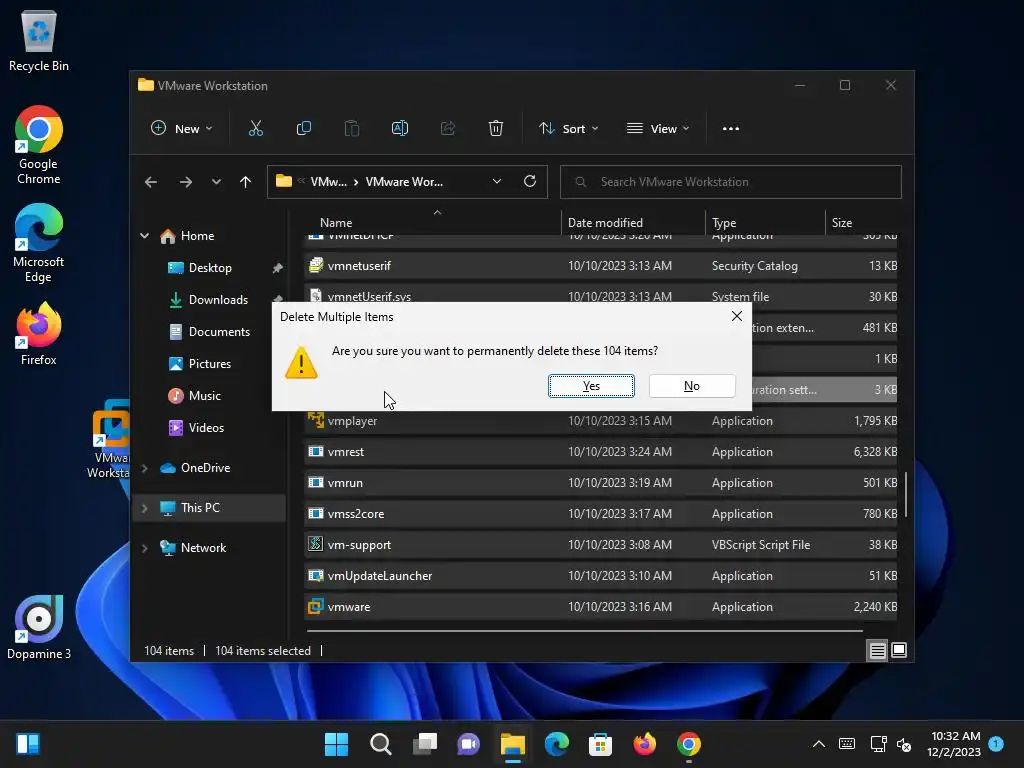Click the Search VMware Workstation field
Viewport: 1024px width, 768px height.
pos(731,182)
